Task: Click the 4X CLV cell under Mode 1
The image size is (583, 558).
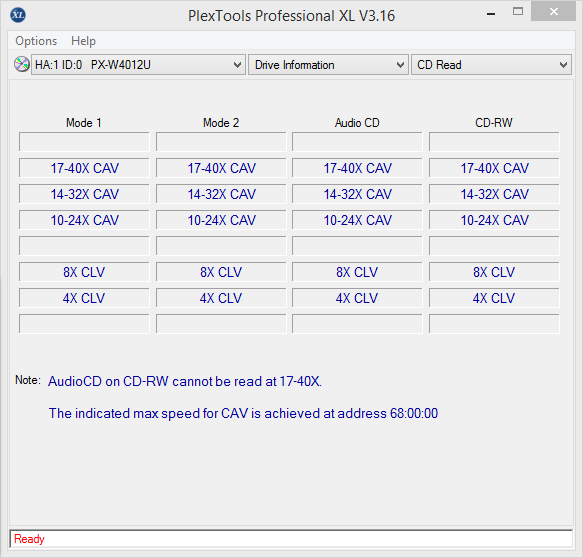Action: 84,298
